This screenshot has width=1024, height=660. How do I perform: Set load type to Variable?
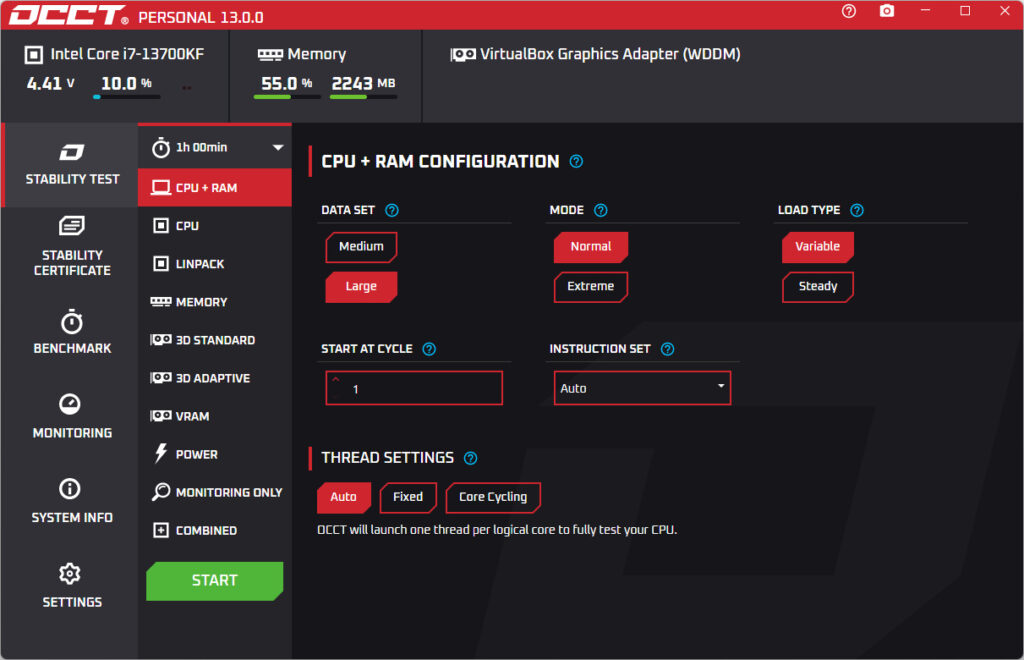818,247
